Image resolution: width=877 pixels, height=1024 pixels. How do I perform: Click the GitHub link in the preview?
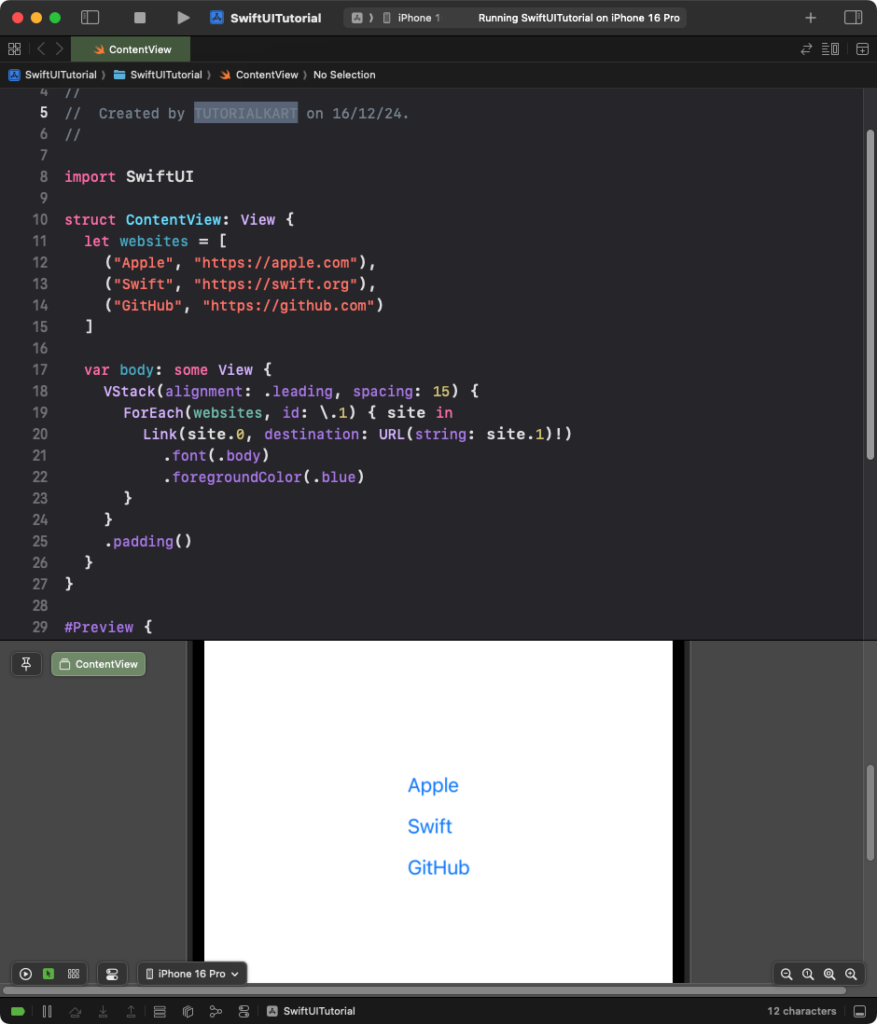[438, 867]
